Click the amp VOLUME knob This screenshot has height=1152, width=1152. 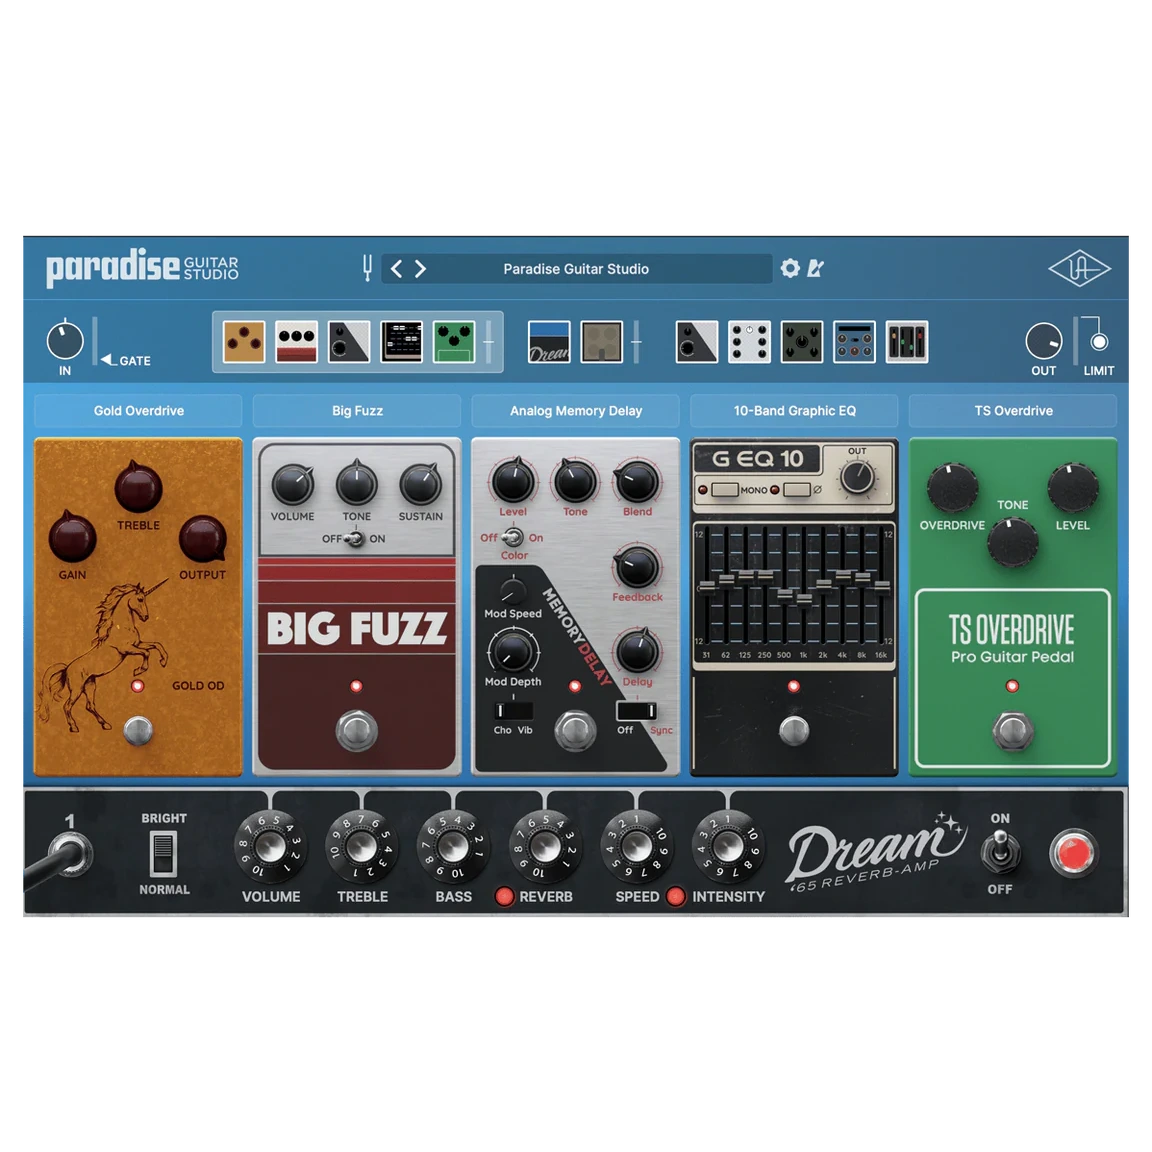pos(270,847)
